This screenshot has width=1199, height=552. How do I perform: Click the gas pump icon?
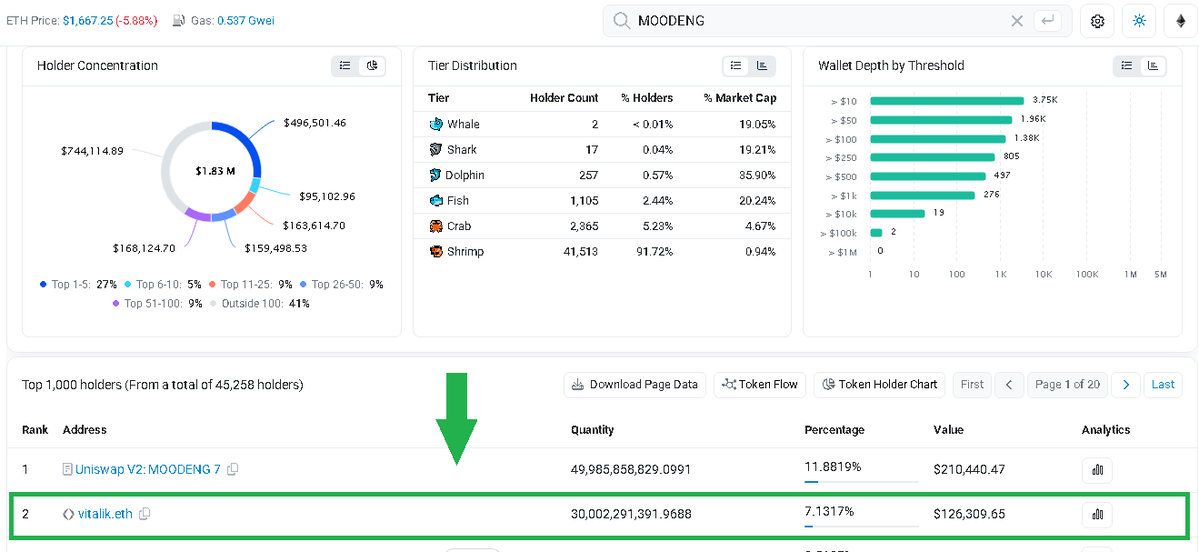(178, 21)
